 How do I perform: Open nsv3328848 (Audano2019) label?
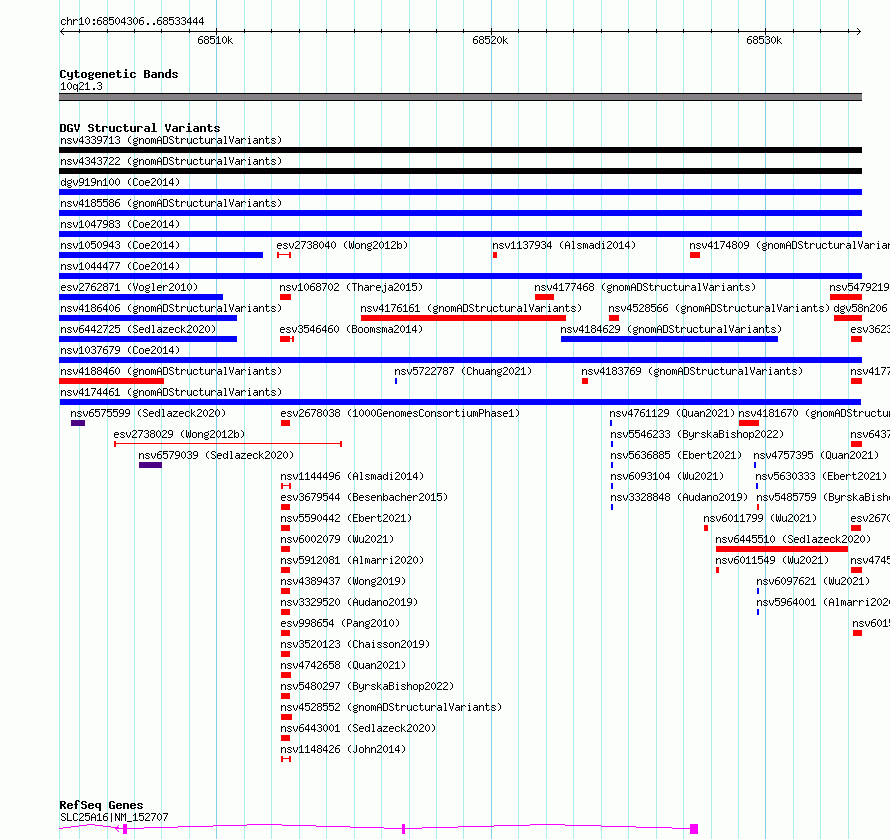pyautogui.click(x=679, y=497)
